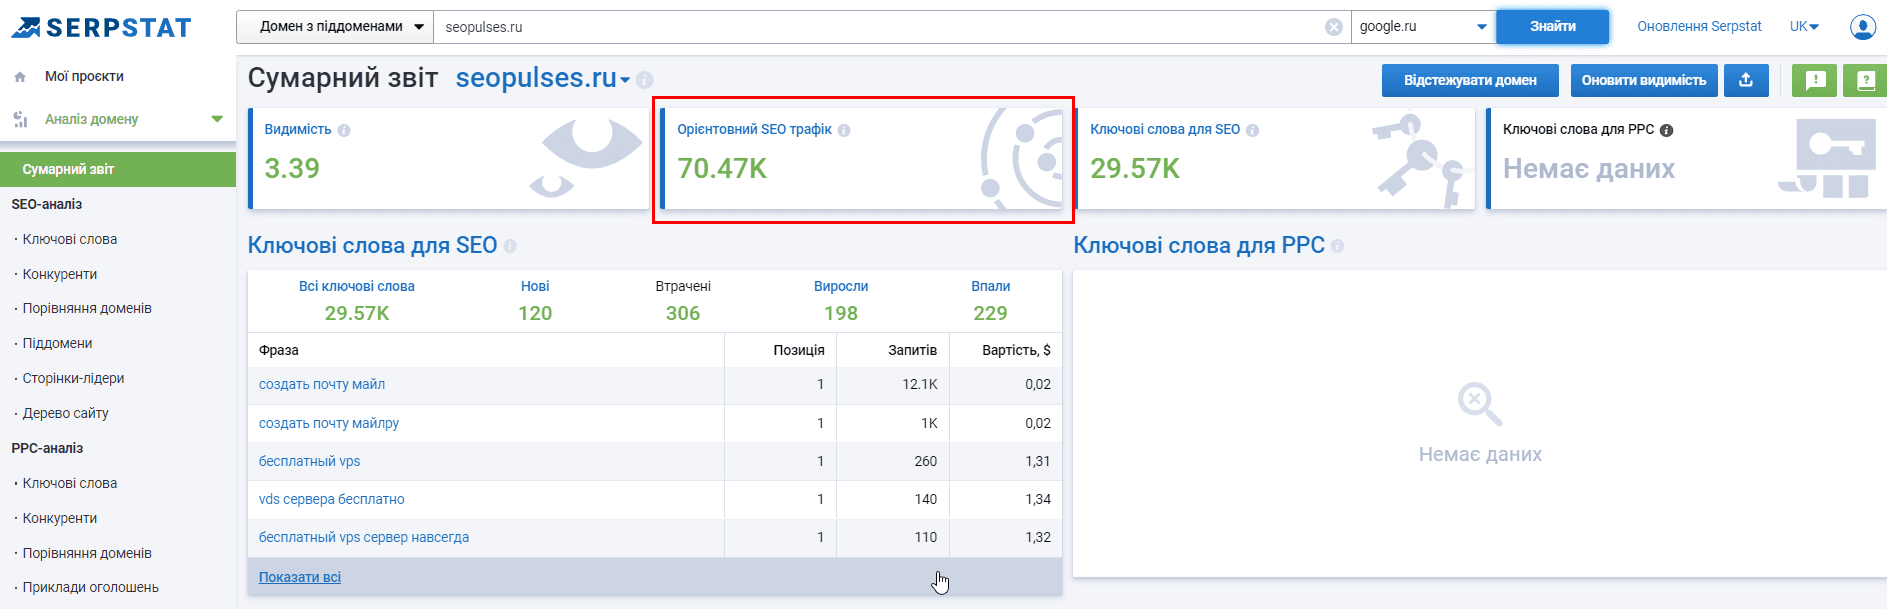Click SEO-аналіз section label
The image size is (1887, 609).
point(47,204)
